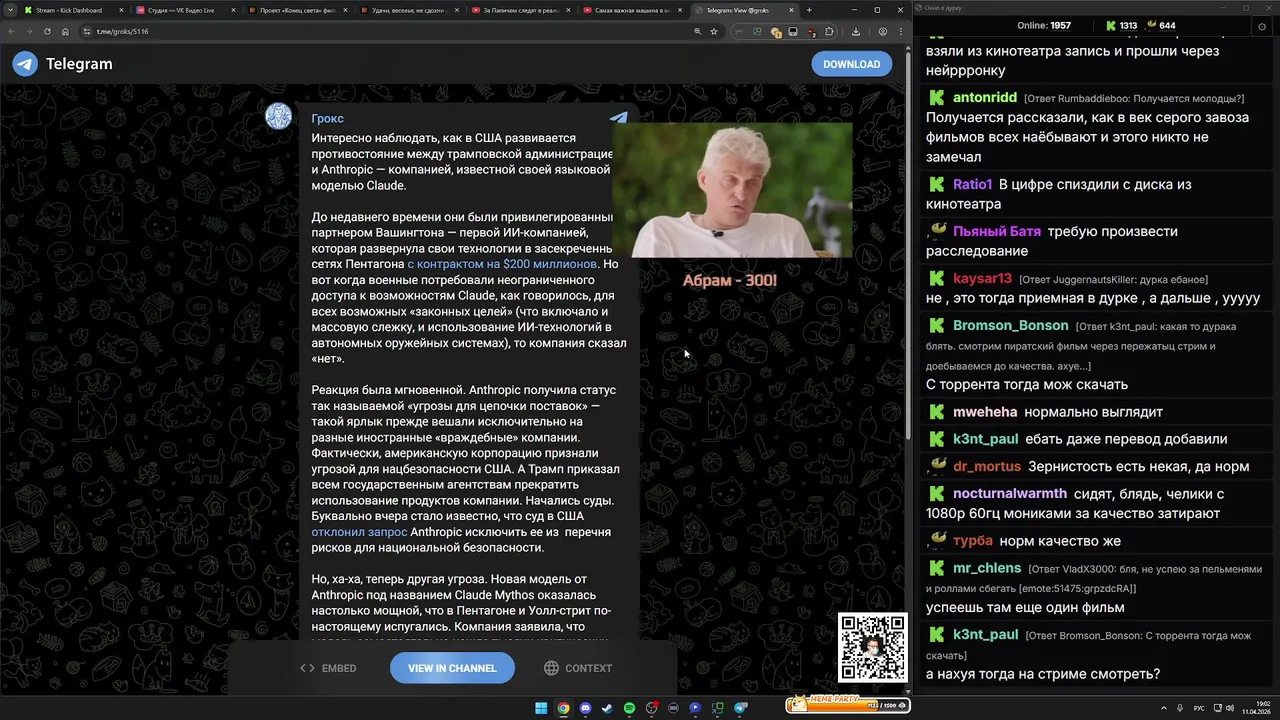The image size is (1280, 720).
Task: Click the browser home icon
Action: 65,31
